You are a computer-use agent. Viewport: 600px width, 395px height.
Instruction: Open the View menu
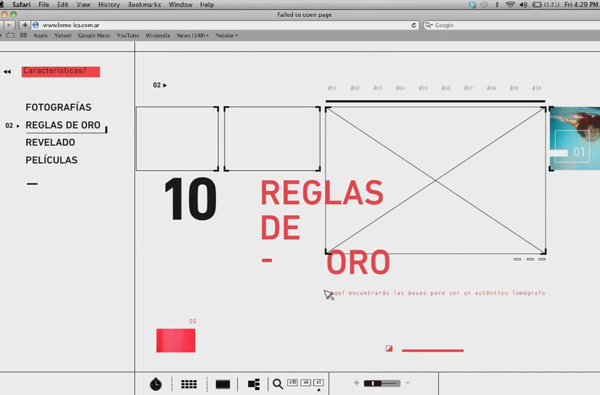coord(83,5)
